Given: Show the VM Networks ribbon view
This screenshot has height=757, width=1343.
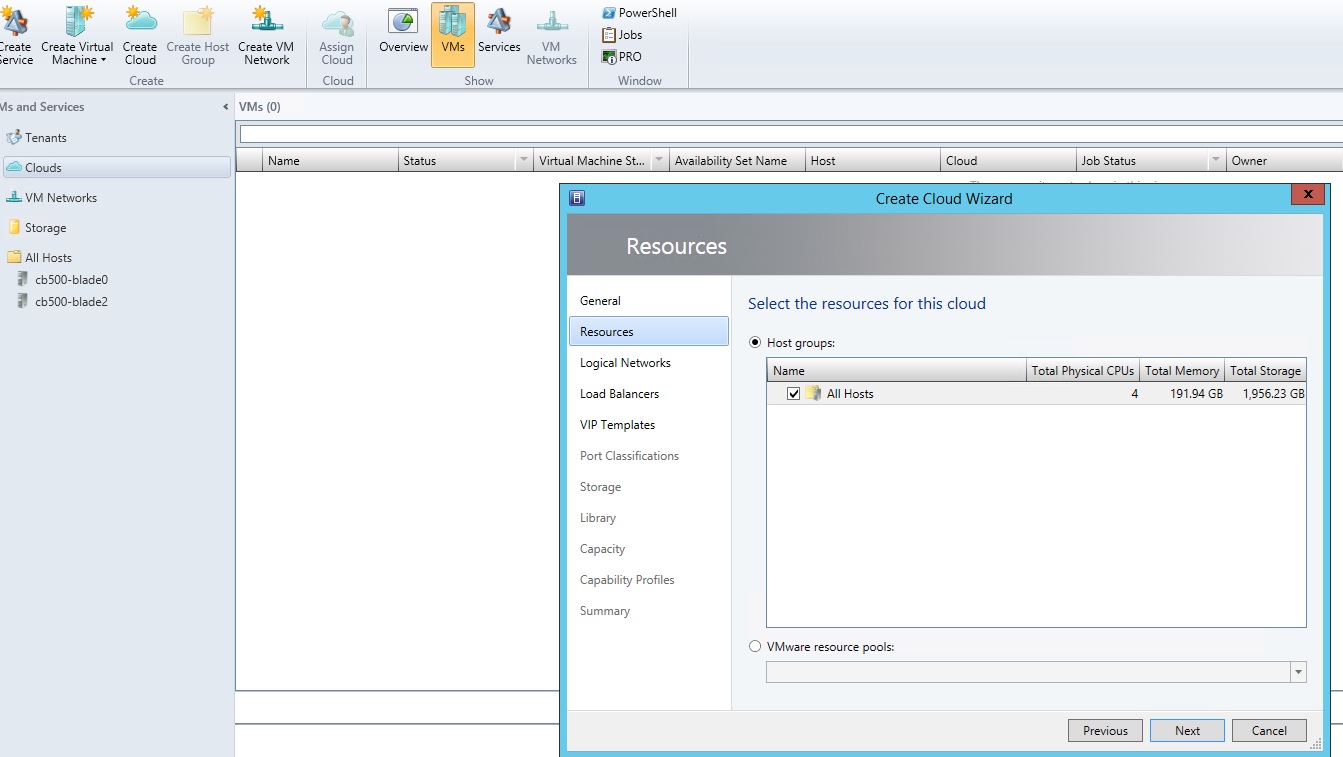Looking at the screenshot, I should coord(551,38).
